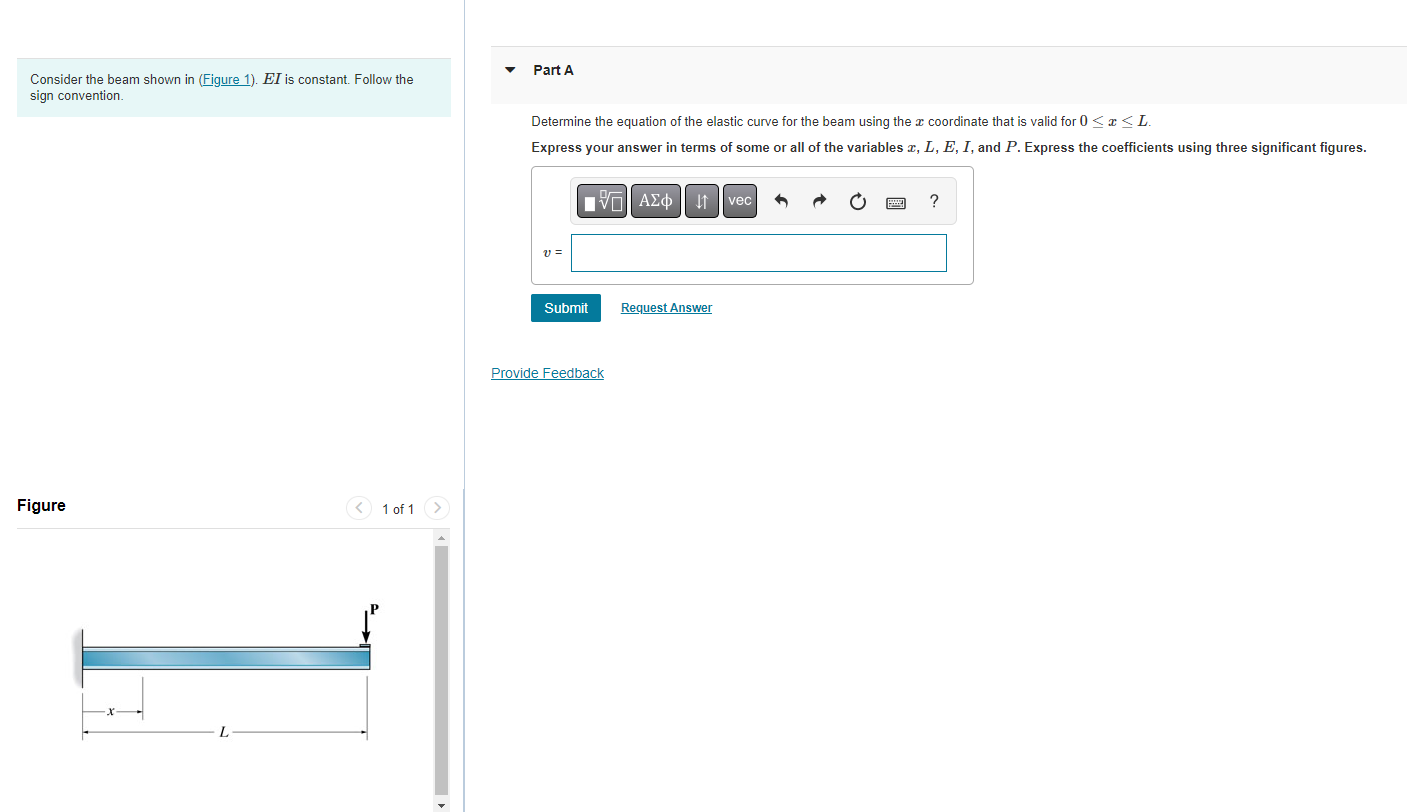
Task: Open the Provide Feedback link
Action: click(x=547, y=373)
